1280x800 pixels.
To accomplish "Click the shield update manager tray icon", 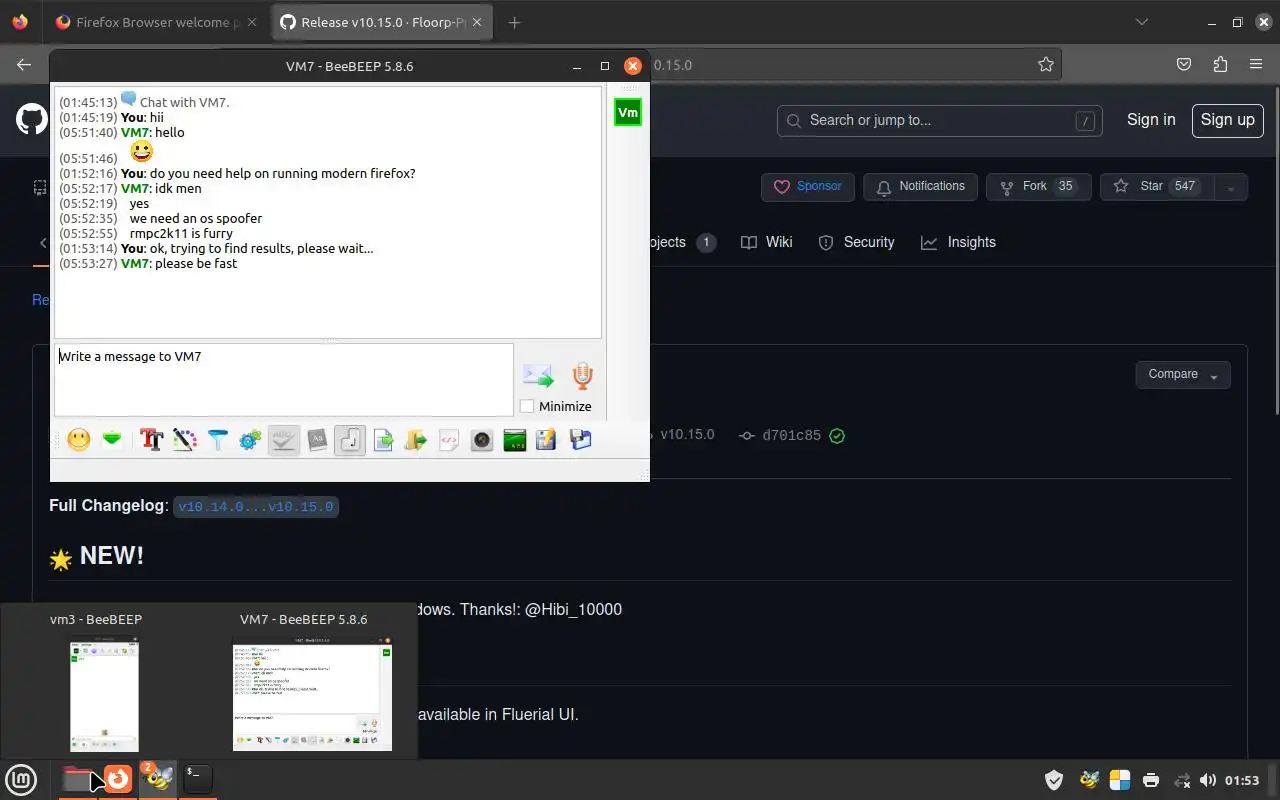I will [x=1054, y=780].
